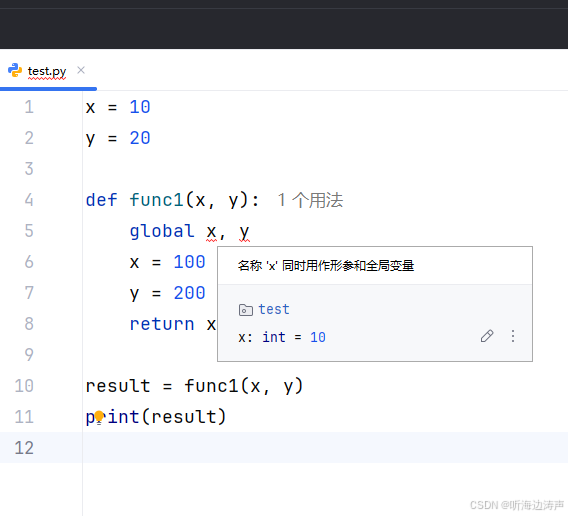Image resolution: width=568 pixels, height=516 pixels.
Task: Open the 'test' module link in tooltip
Action: (x=274, y=309)
